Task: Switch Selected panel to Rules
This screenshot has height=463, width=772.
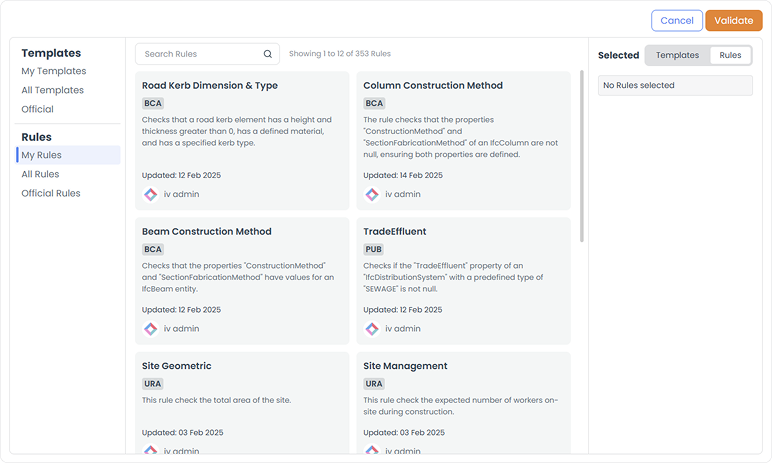Action: pyautogui.click(x=730, y=55)
